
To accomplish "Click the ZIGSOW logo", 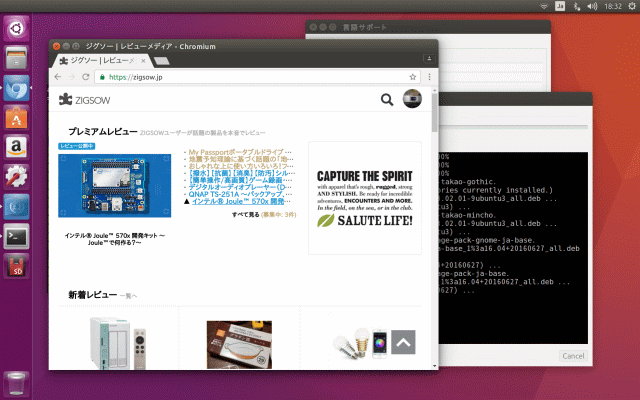I will [x=84, y=100].
